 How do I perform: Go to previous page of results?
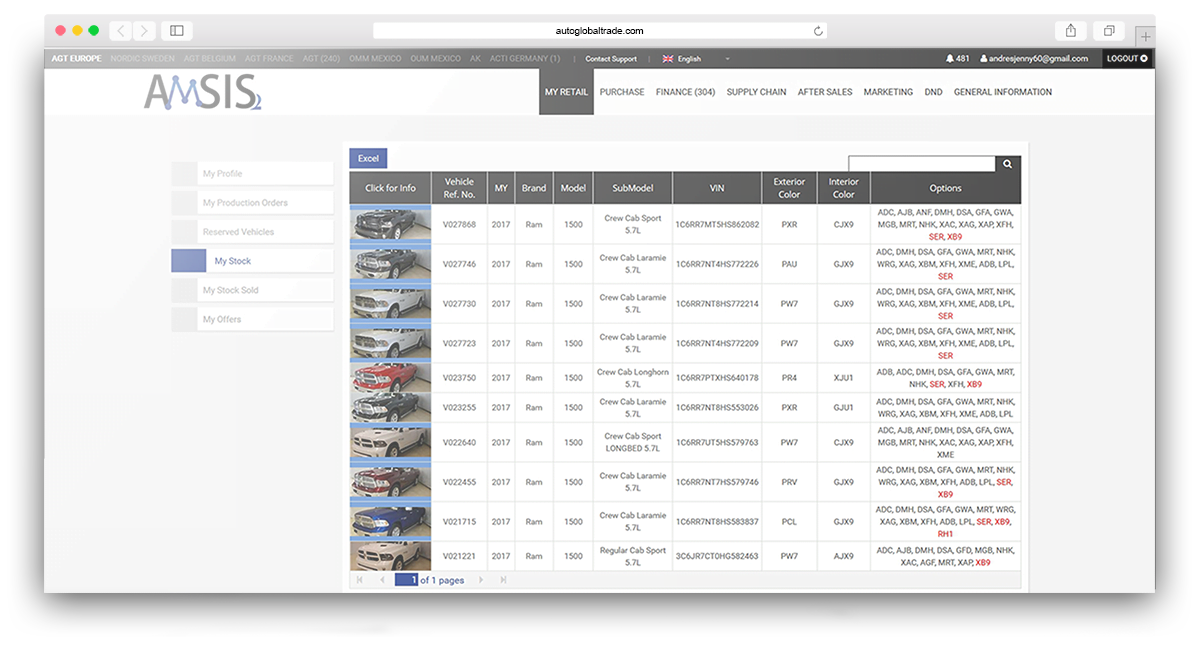tap(382, 580)
